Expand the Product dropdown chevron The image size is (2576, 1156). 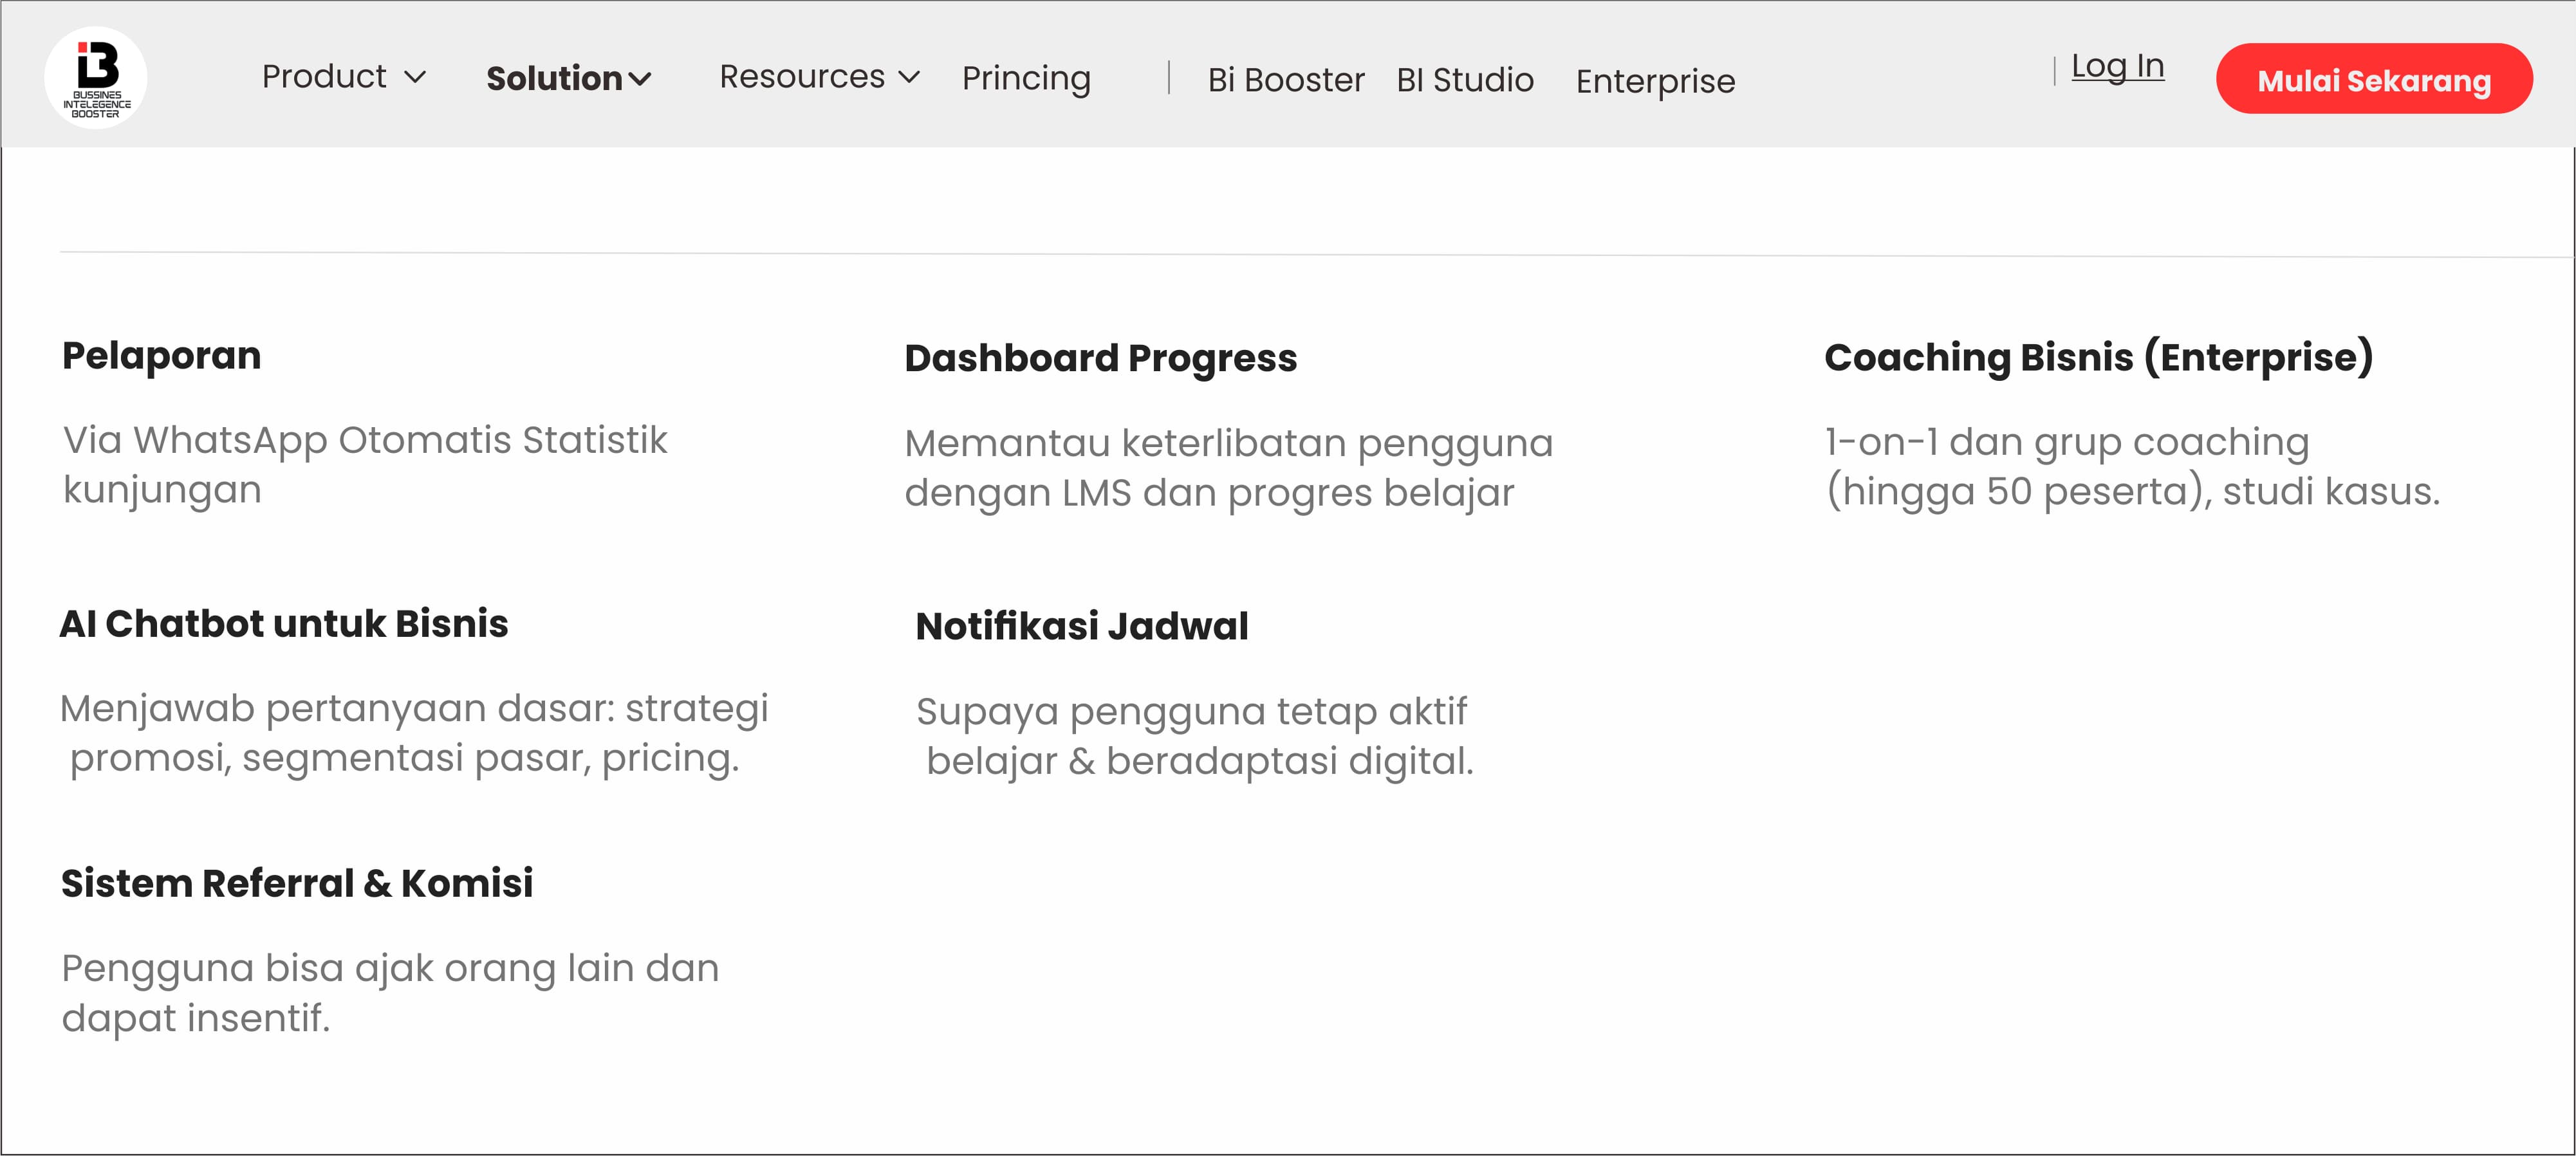[x=415, y=77]
